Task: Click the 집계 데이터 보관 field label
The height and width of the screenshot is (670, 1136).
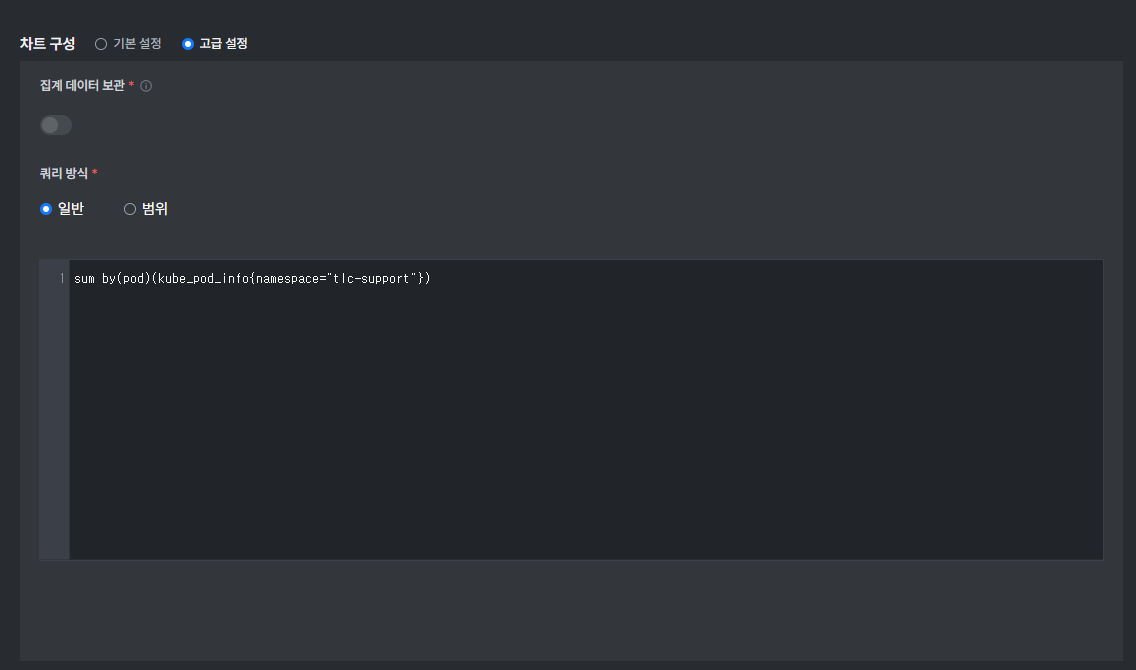Action: point(82,86)
